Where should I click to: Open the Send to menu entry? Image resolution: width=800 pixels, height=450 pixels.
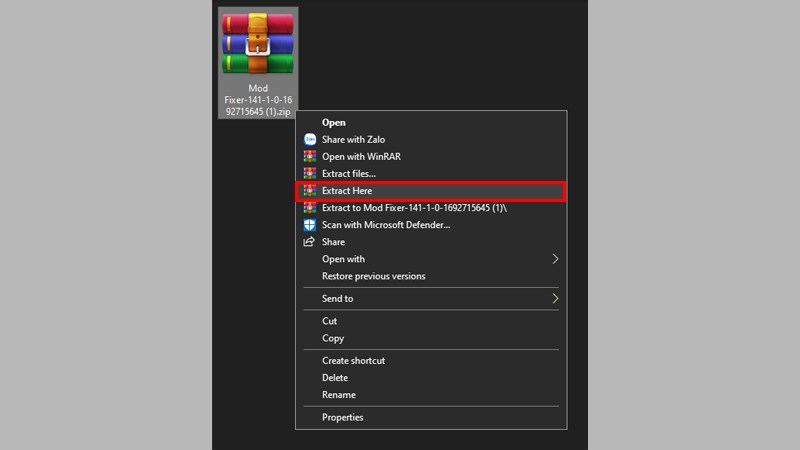pos(431,298)
